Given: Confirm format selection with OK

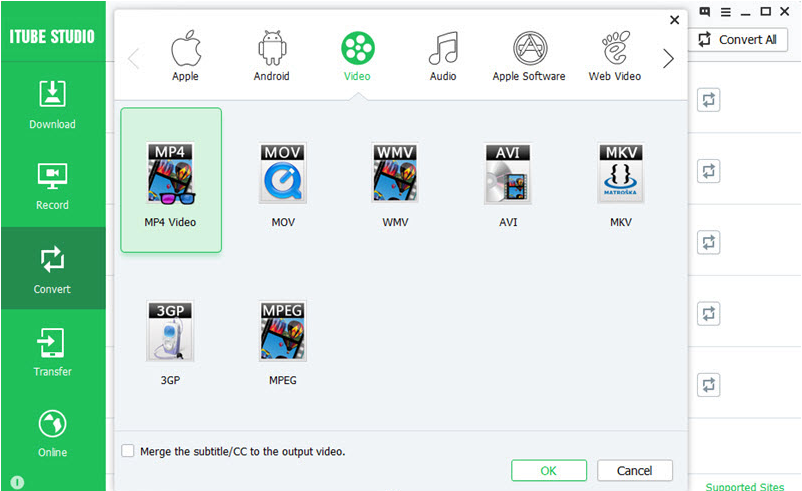Looking at the screenshot, I should pos(549,470).
